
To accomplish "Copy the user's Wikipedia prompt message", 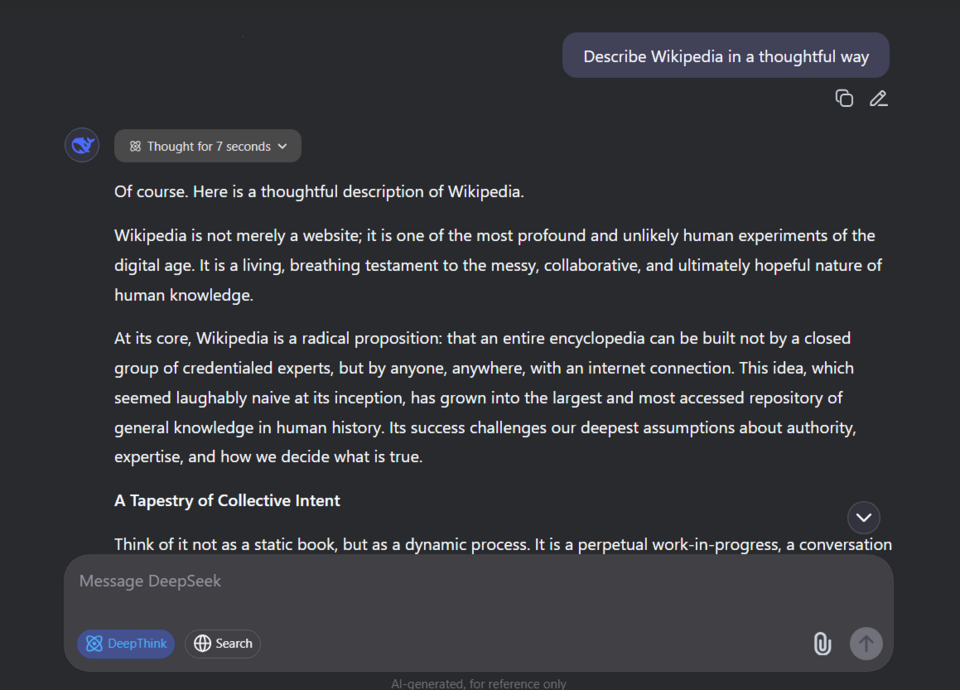I will [844, 98].
